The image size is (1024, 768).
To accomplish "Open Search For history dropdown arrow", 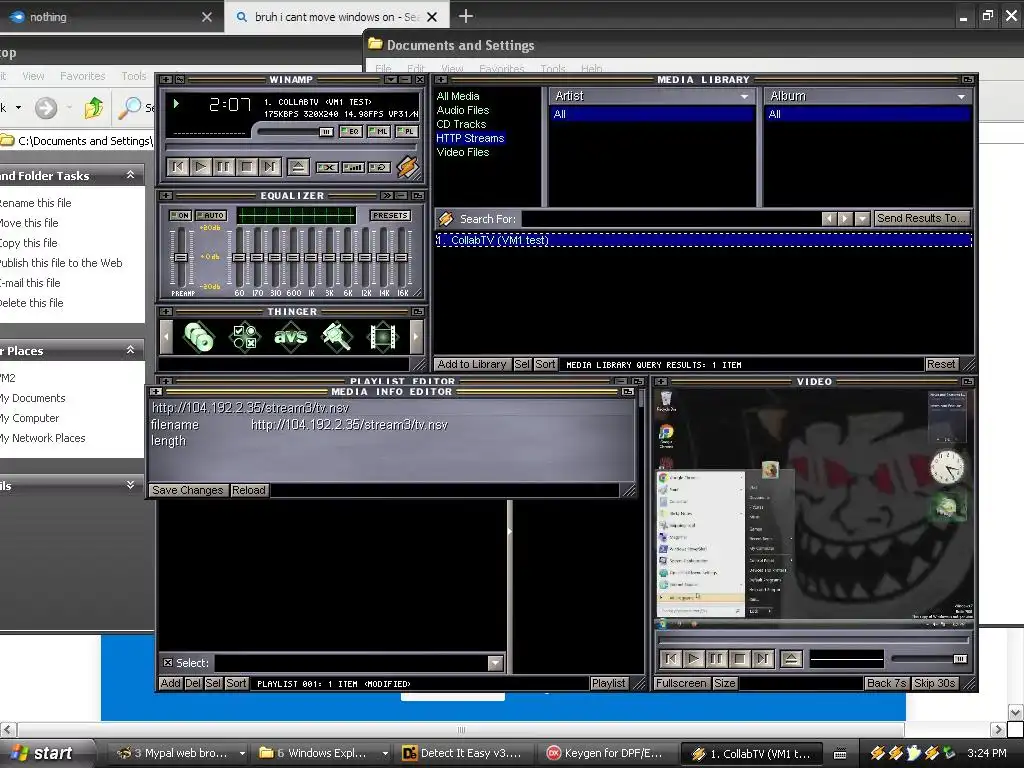I will (x=863, y=219).
